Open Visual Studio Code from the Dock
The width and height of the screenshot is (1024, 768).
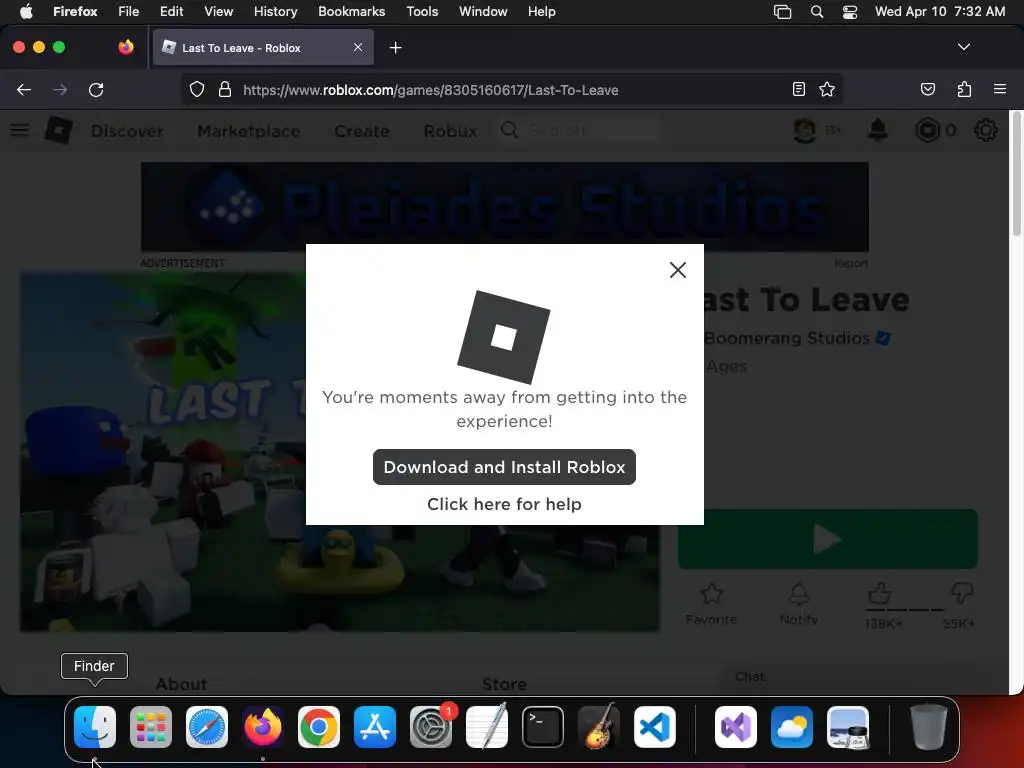click(x=654, y=727)
